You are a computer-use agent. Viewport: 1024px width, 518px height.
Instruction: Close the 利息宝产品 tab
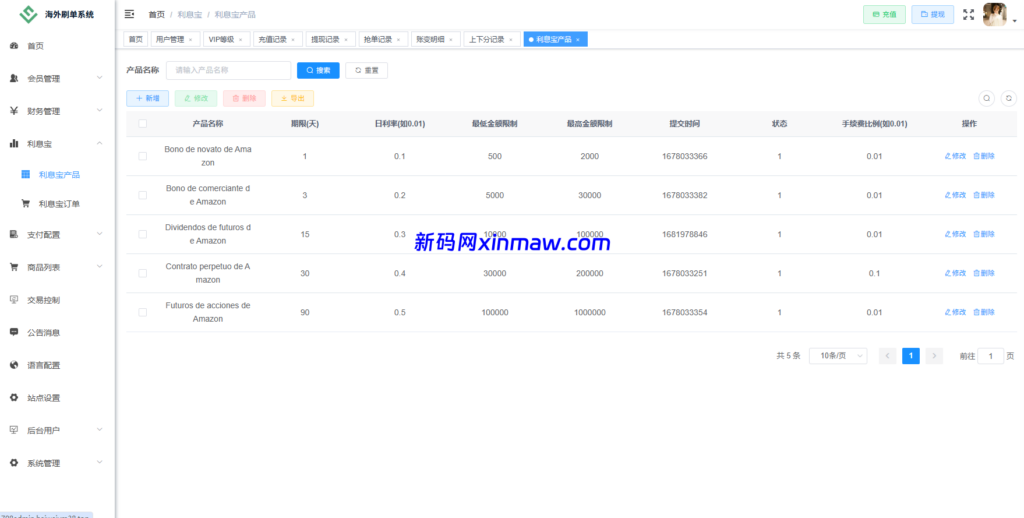577,40
